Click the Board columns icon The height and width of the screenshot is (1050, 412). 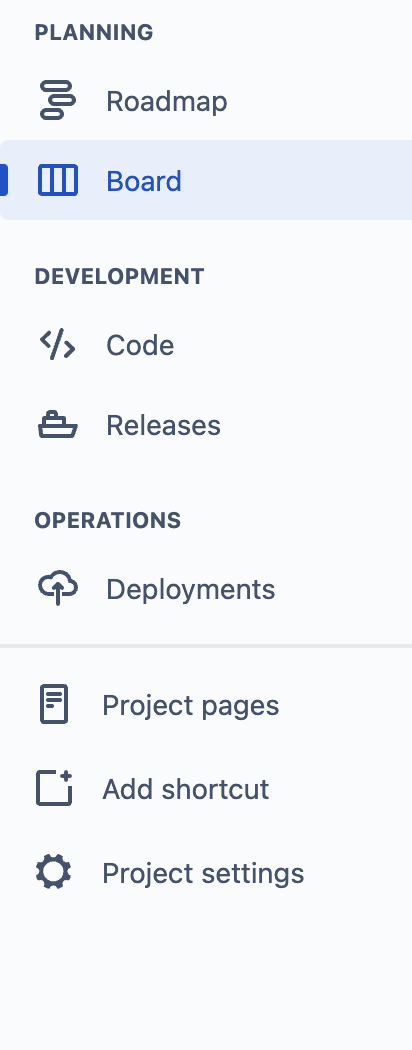click(58, 180)
